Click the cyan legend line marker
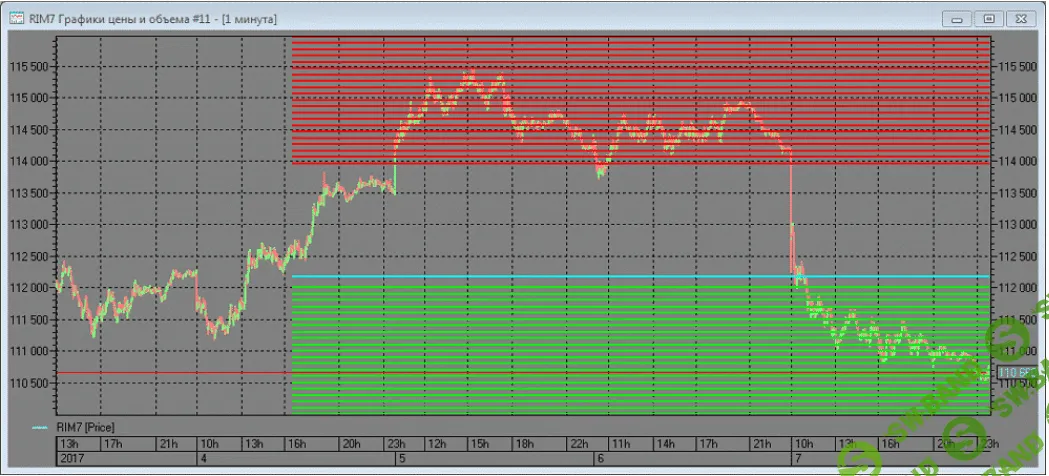 tap(40, 427)
